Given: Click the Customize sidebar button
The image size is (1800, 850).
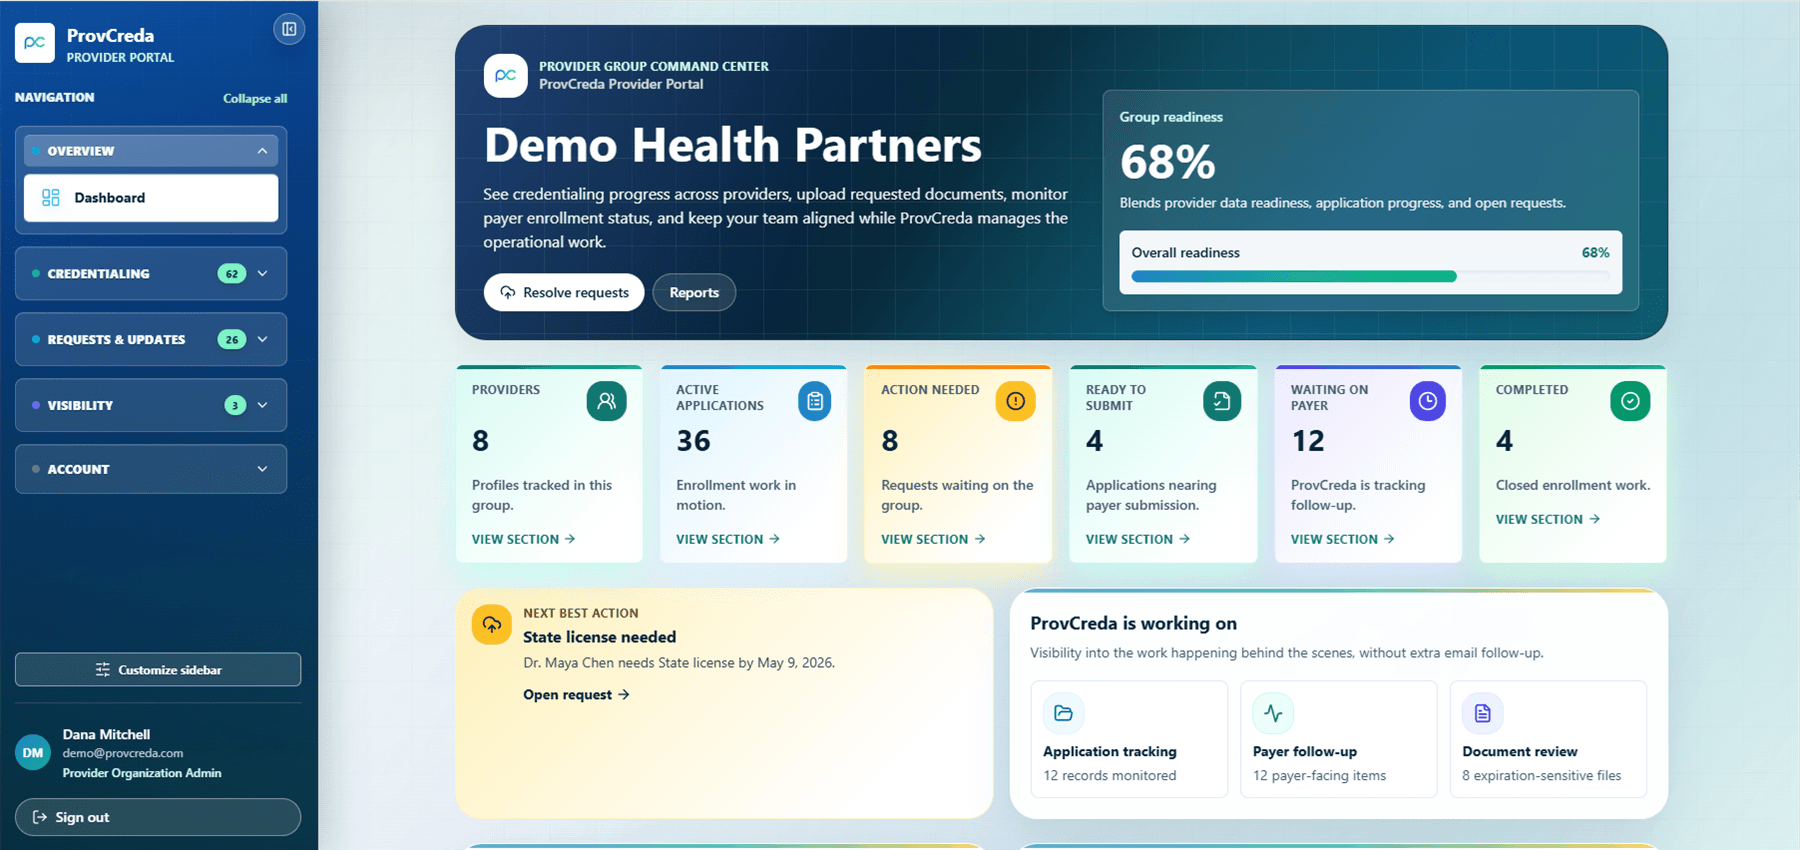Looking at the screenshot, I should tap(158, 670).
